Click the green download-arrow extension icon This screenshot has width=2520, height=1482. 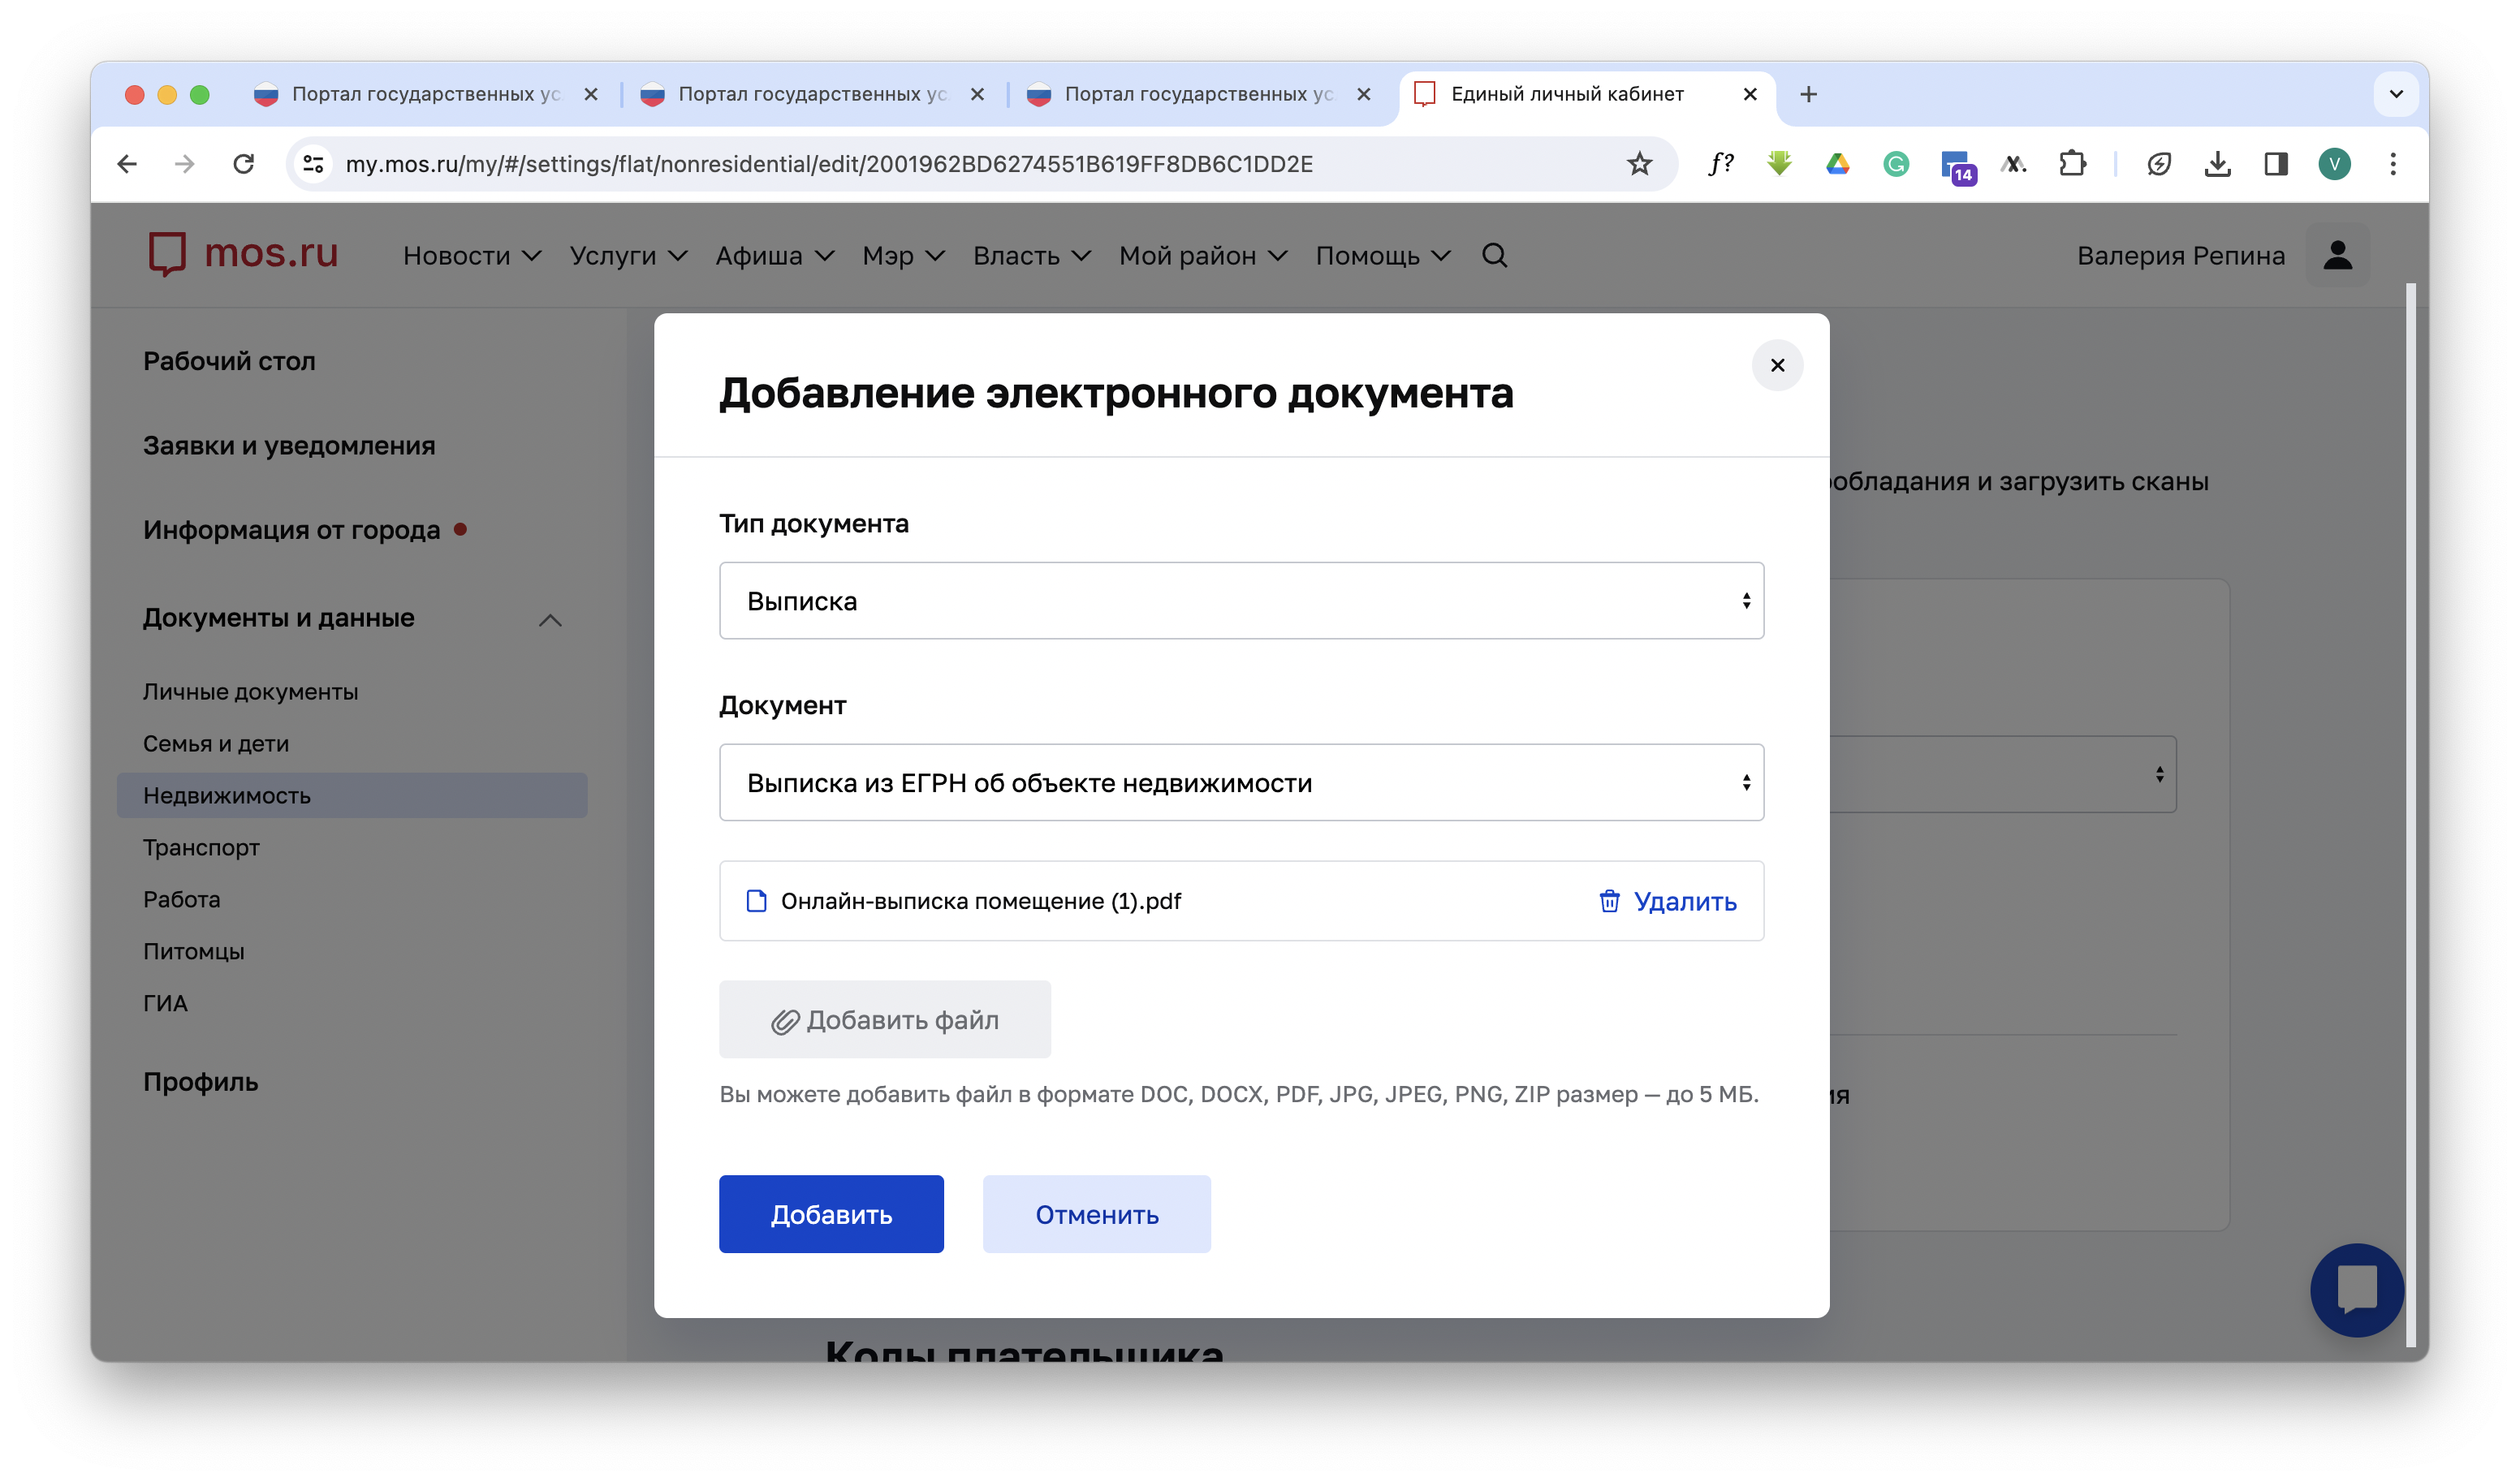pyautogui.click(x=1779, y=164)
